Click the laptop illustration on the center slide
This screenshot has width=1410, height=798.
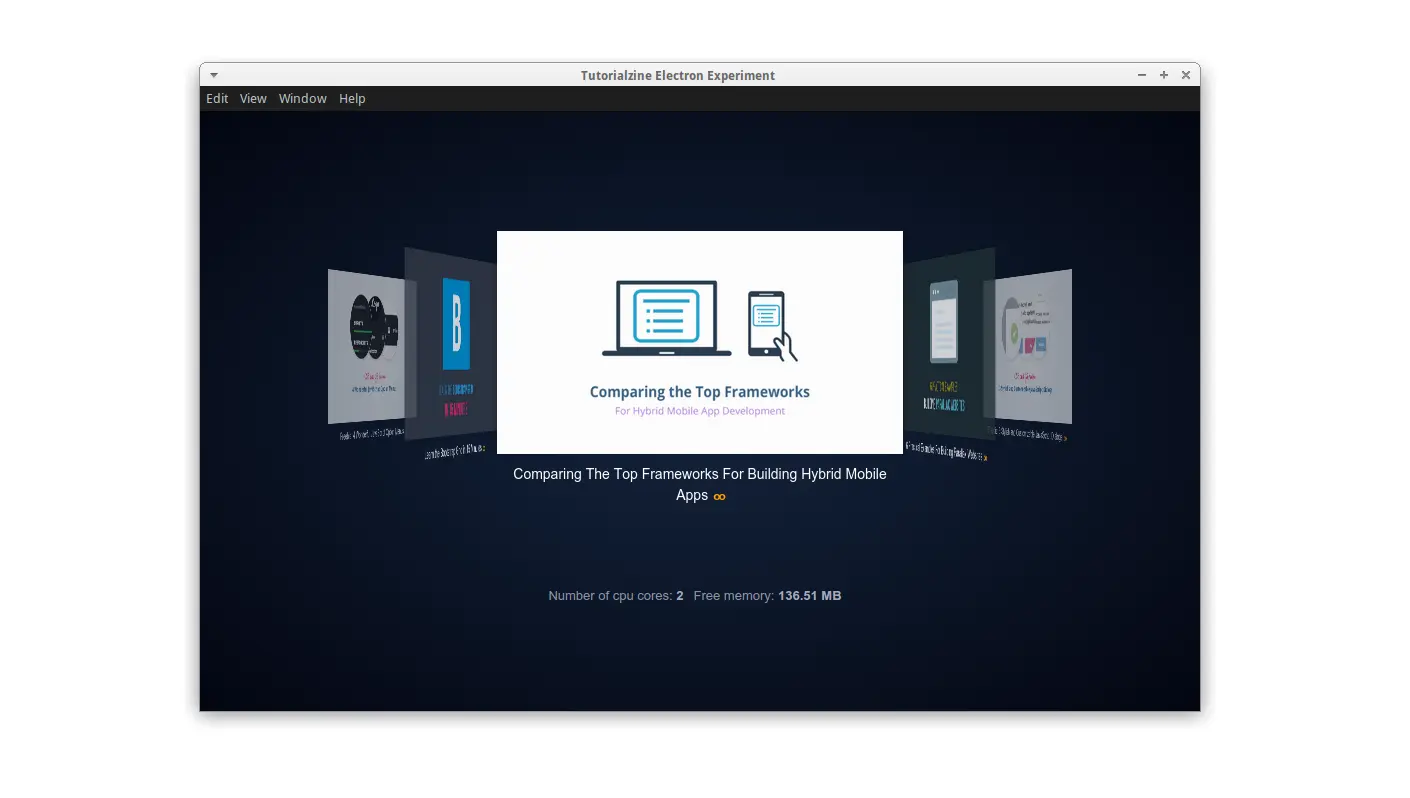click(665, 315)
